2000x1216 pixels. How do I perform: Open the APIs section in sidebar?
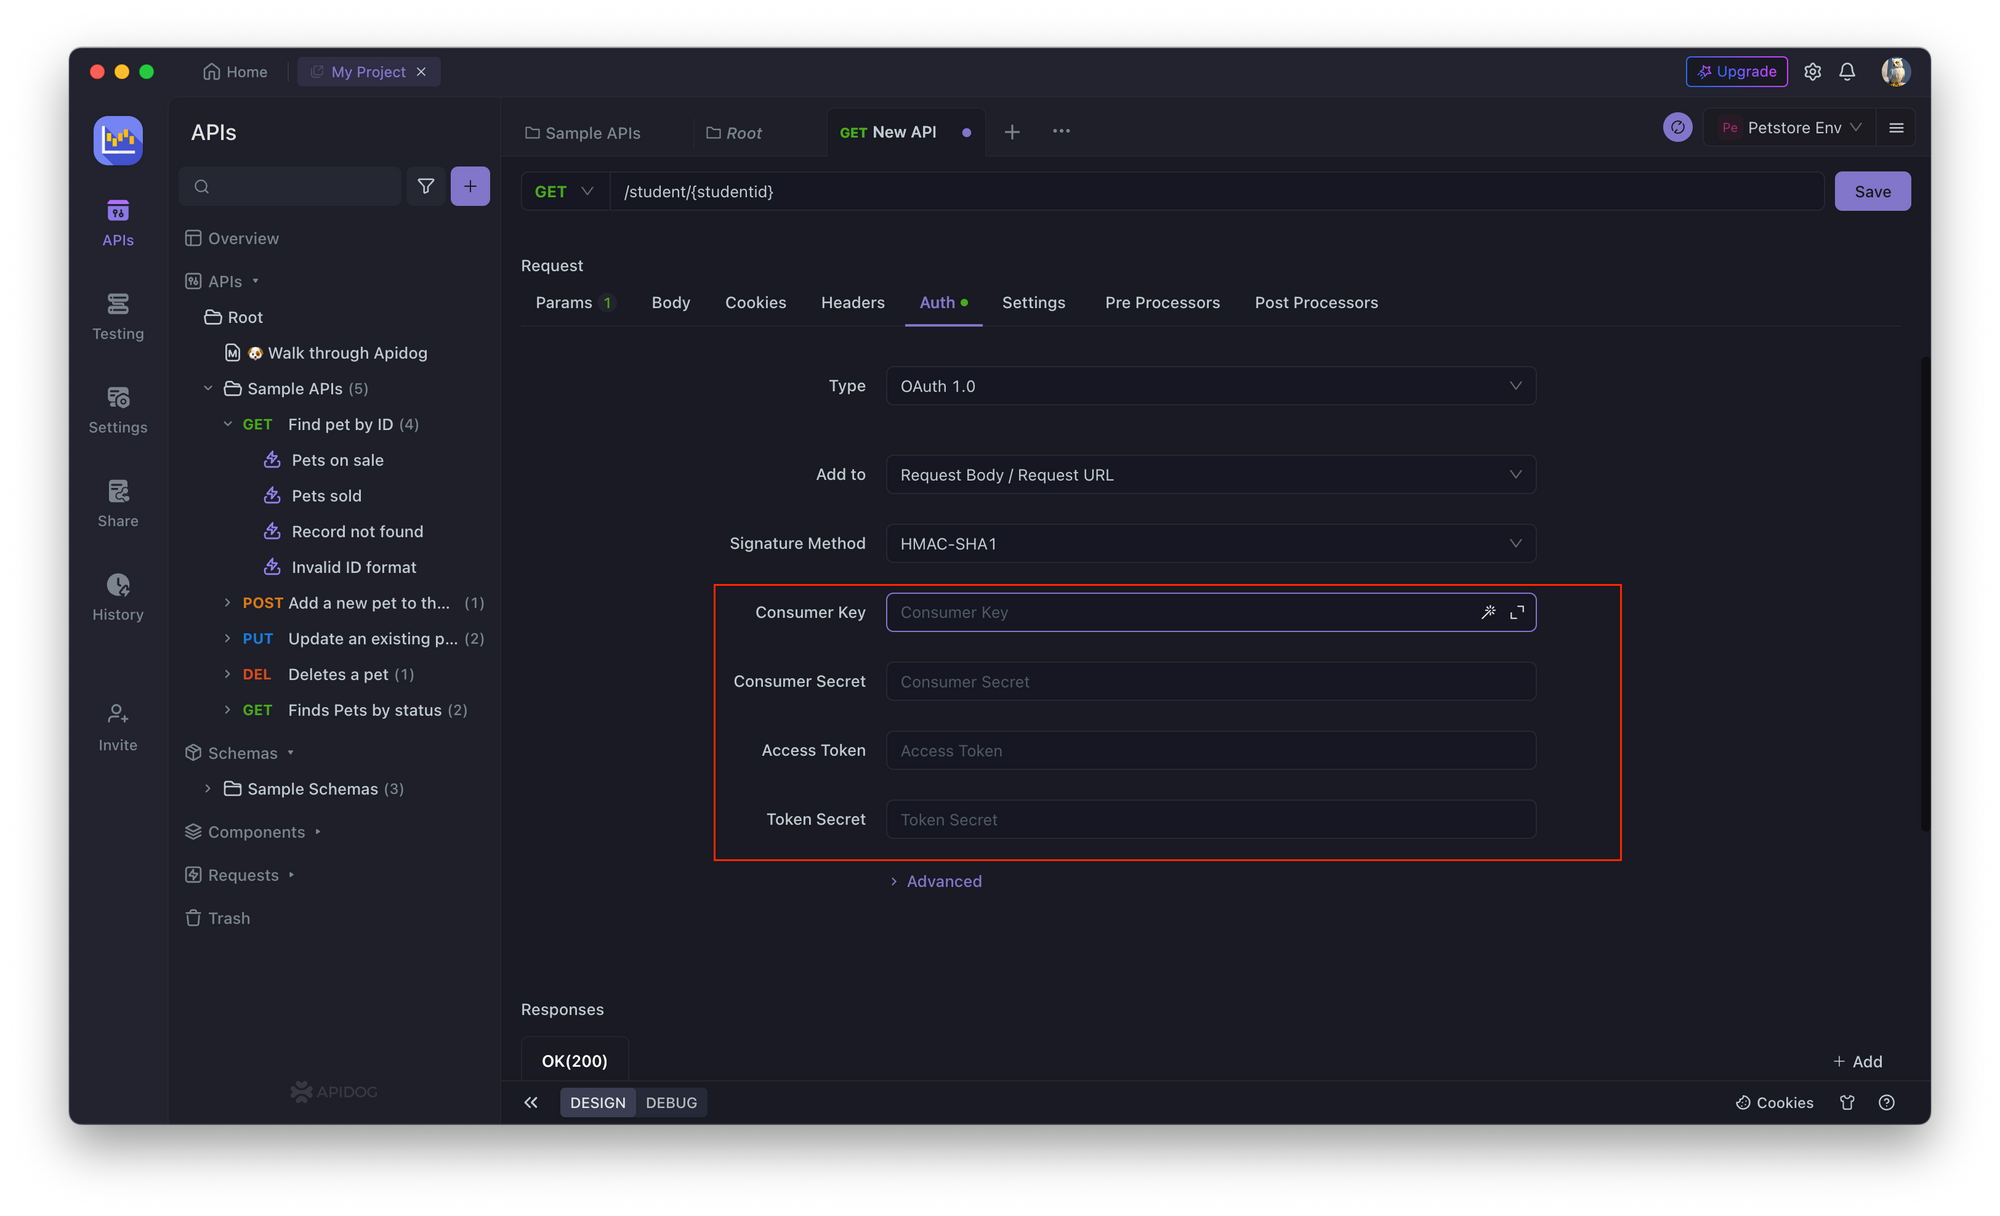point(118,223)
